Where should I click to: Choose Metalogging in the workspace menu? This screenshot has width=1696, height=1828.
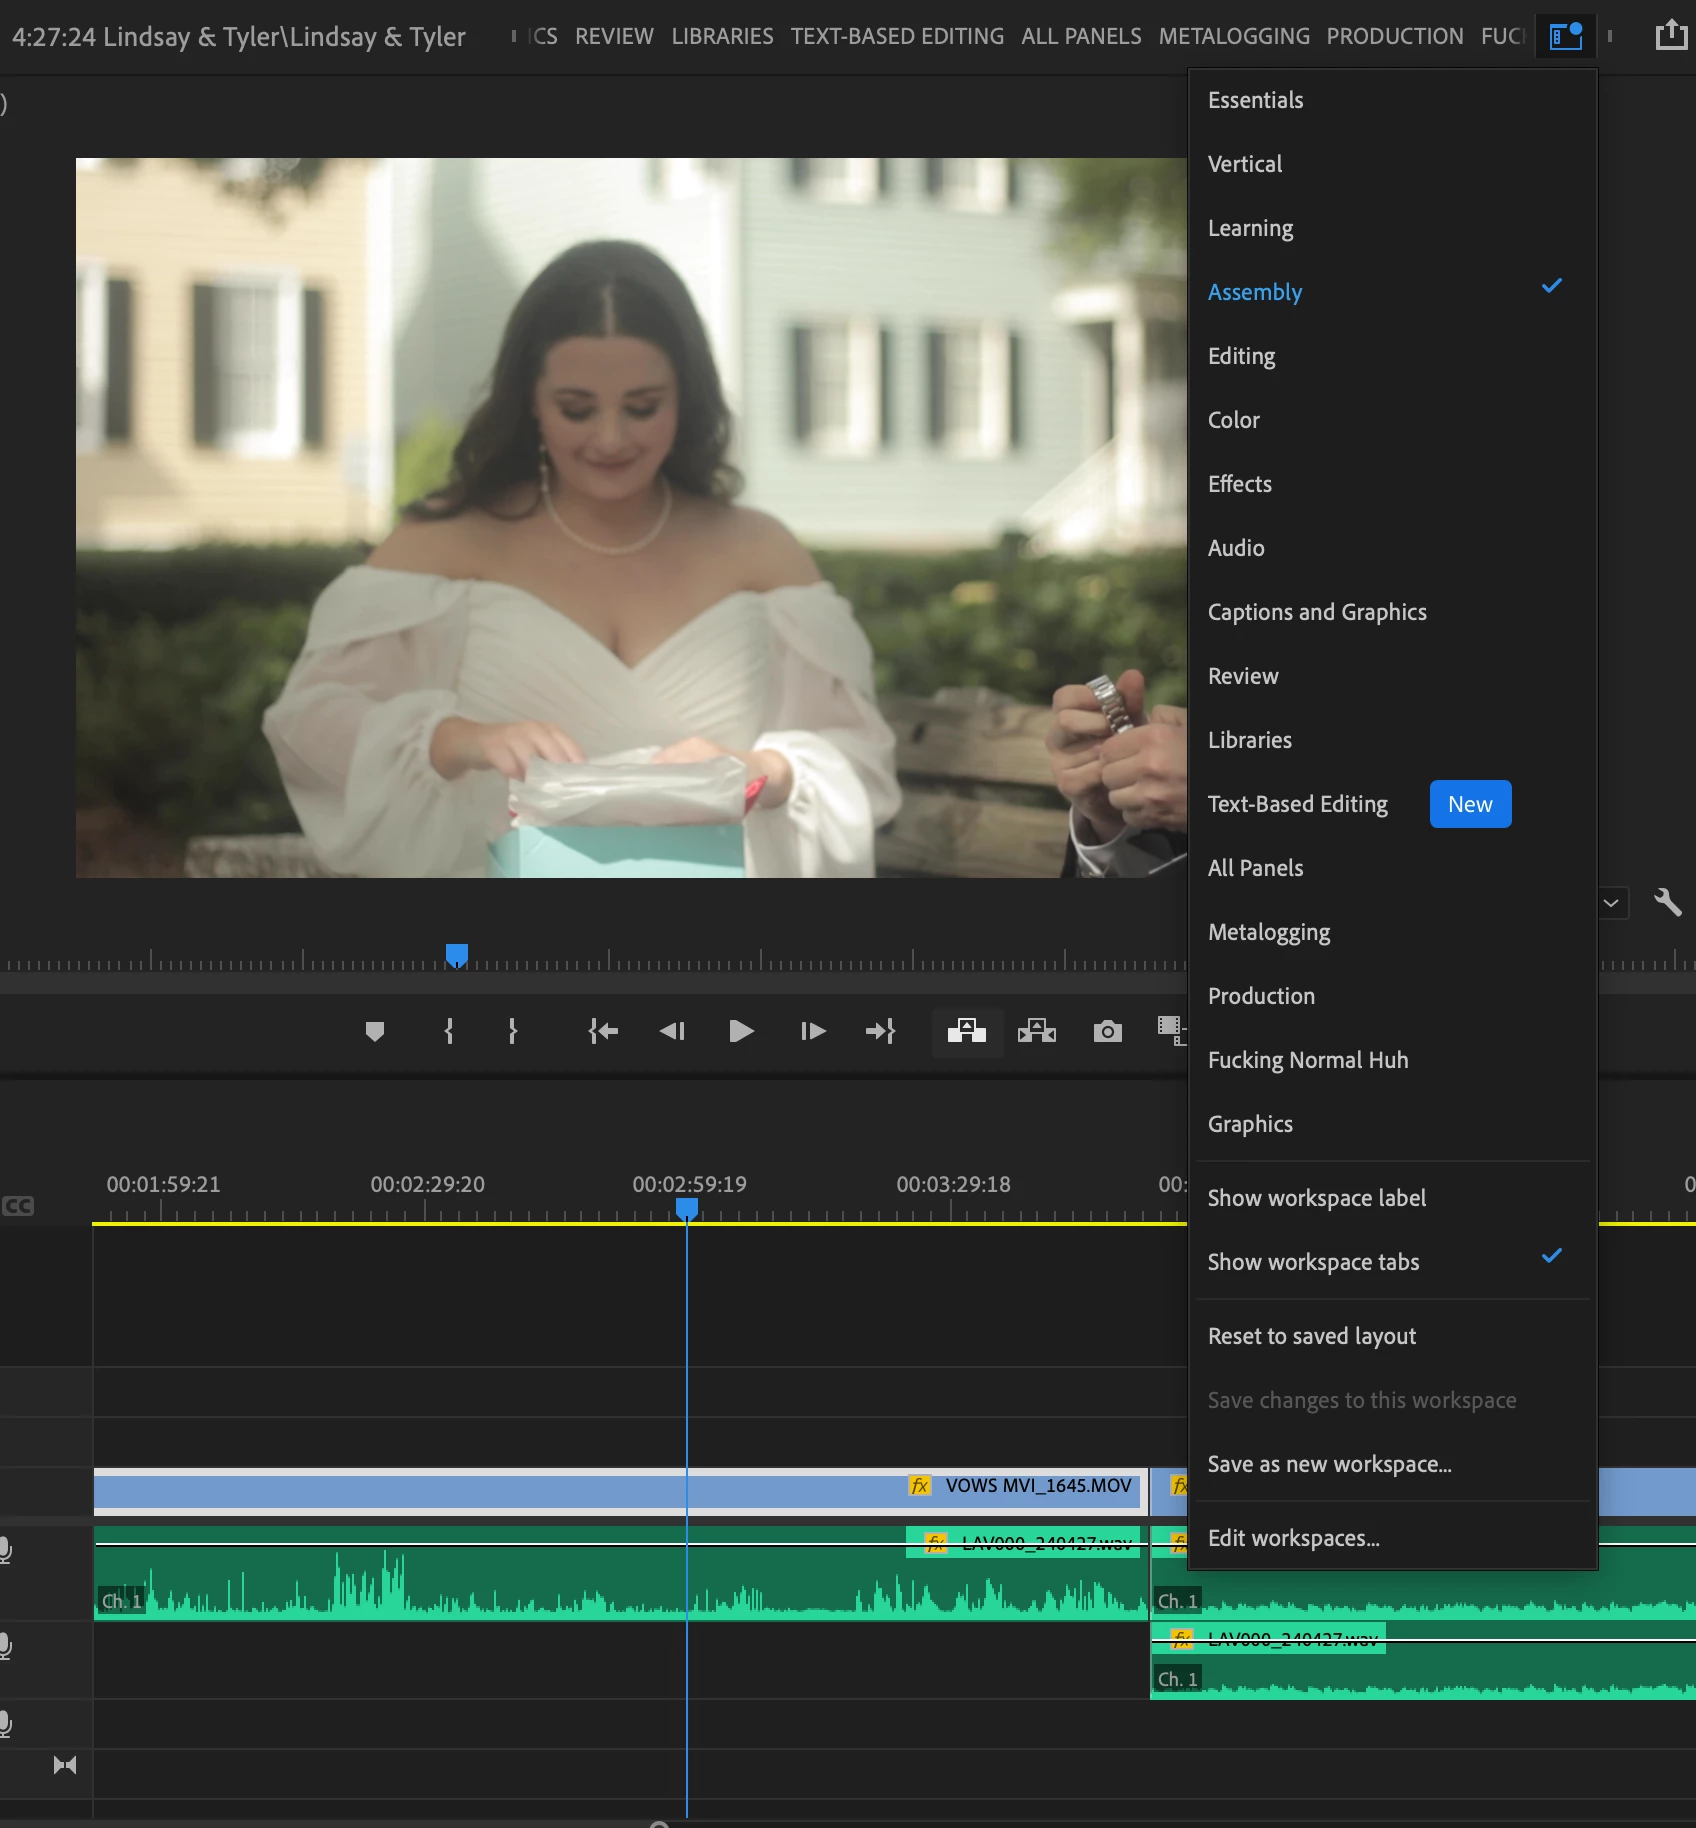pyautogui.click(x=1392, y=932)
